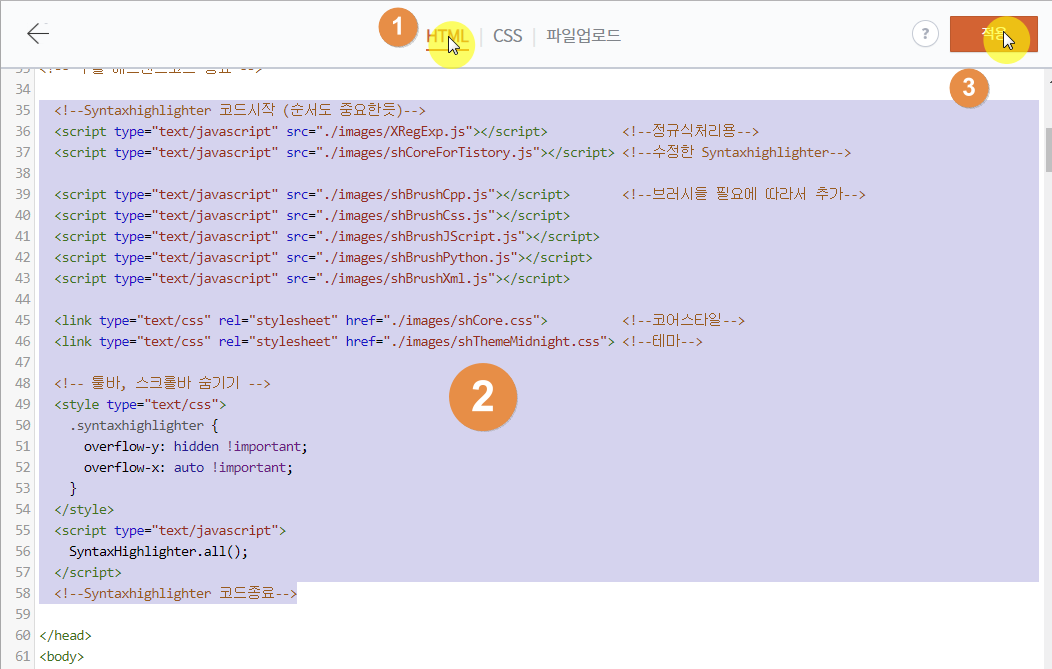Click the vertical scrollbar thumb of the editor
The image size is (1052, 669).
pos(1048,150)
